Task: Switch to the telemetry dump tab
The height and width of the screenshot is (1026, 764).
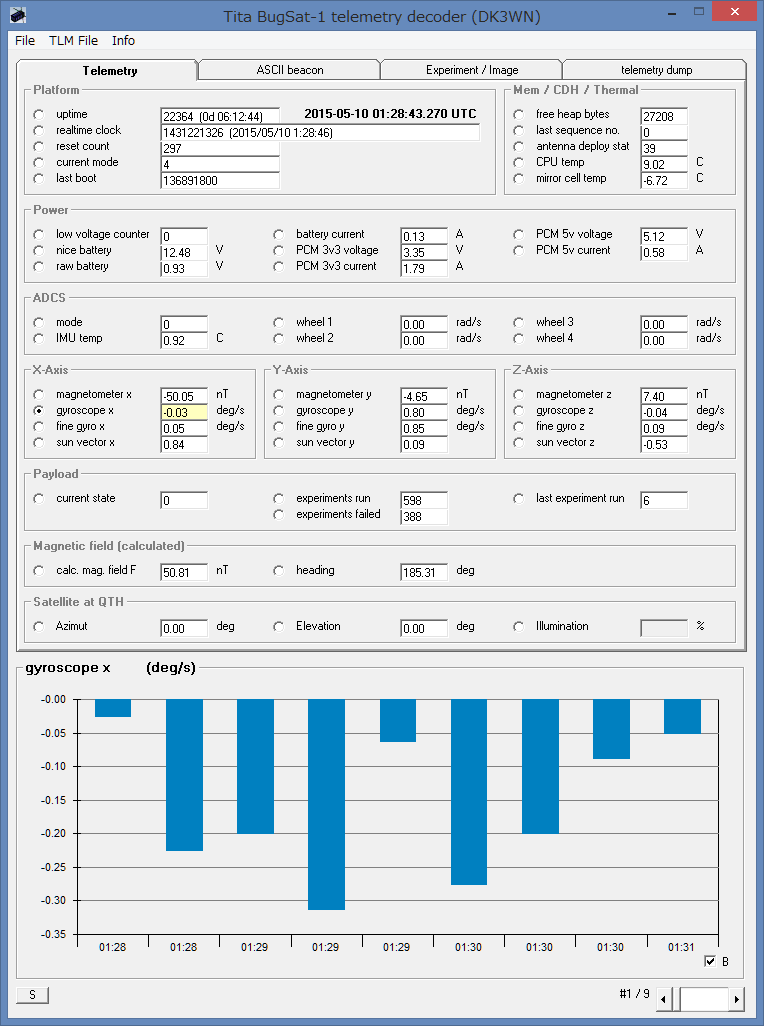Action: pos(656,70)
